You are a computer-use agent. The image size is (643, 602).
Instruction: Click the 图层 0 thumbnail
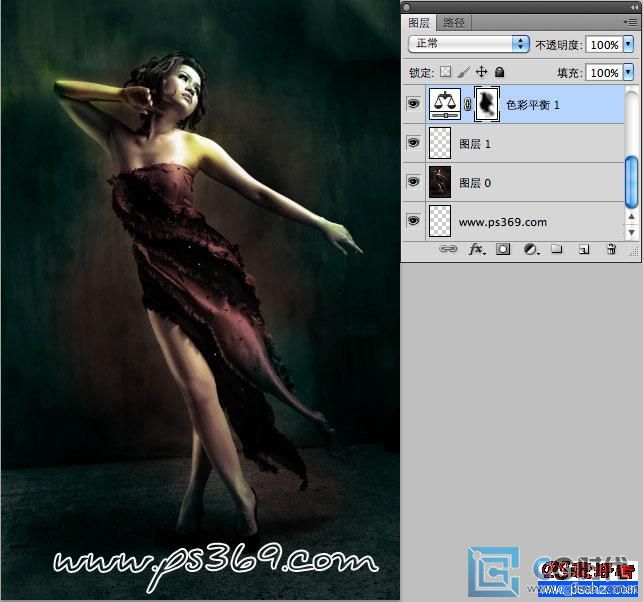pyautogui.click(x=440, y=182)
